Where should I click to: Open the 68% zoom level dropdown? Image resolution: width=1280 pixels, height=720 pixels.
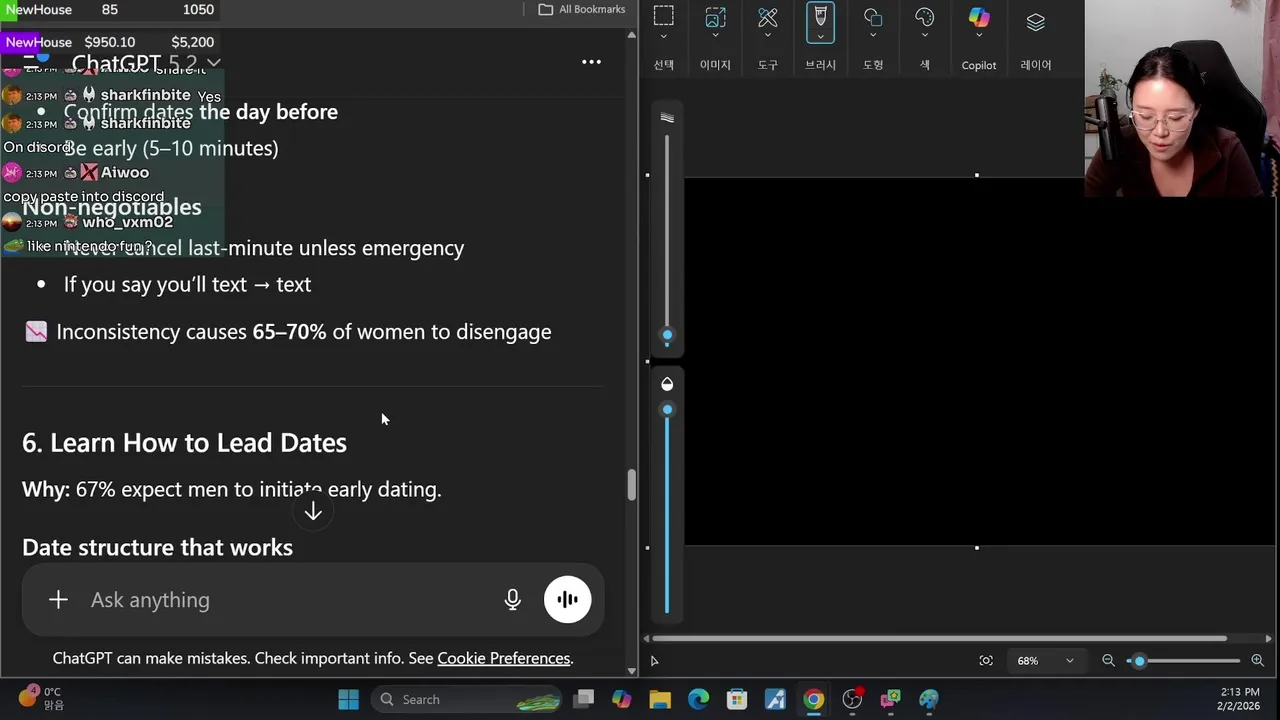coord(1045,660)
